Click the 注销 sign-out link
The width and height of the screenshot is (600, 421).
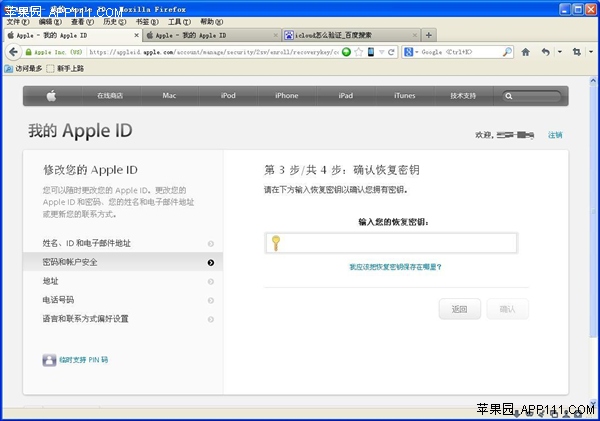point(555,134)
